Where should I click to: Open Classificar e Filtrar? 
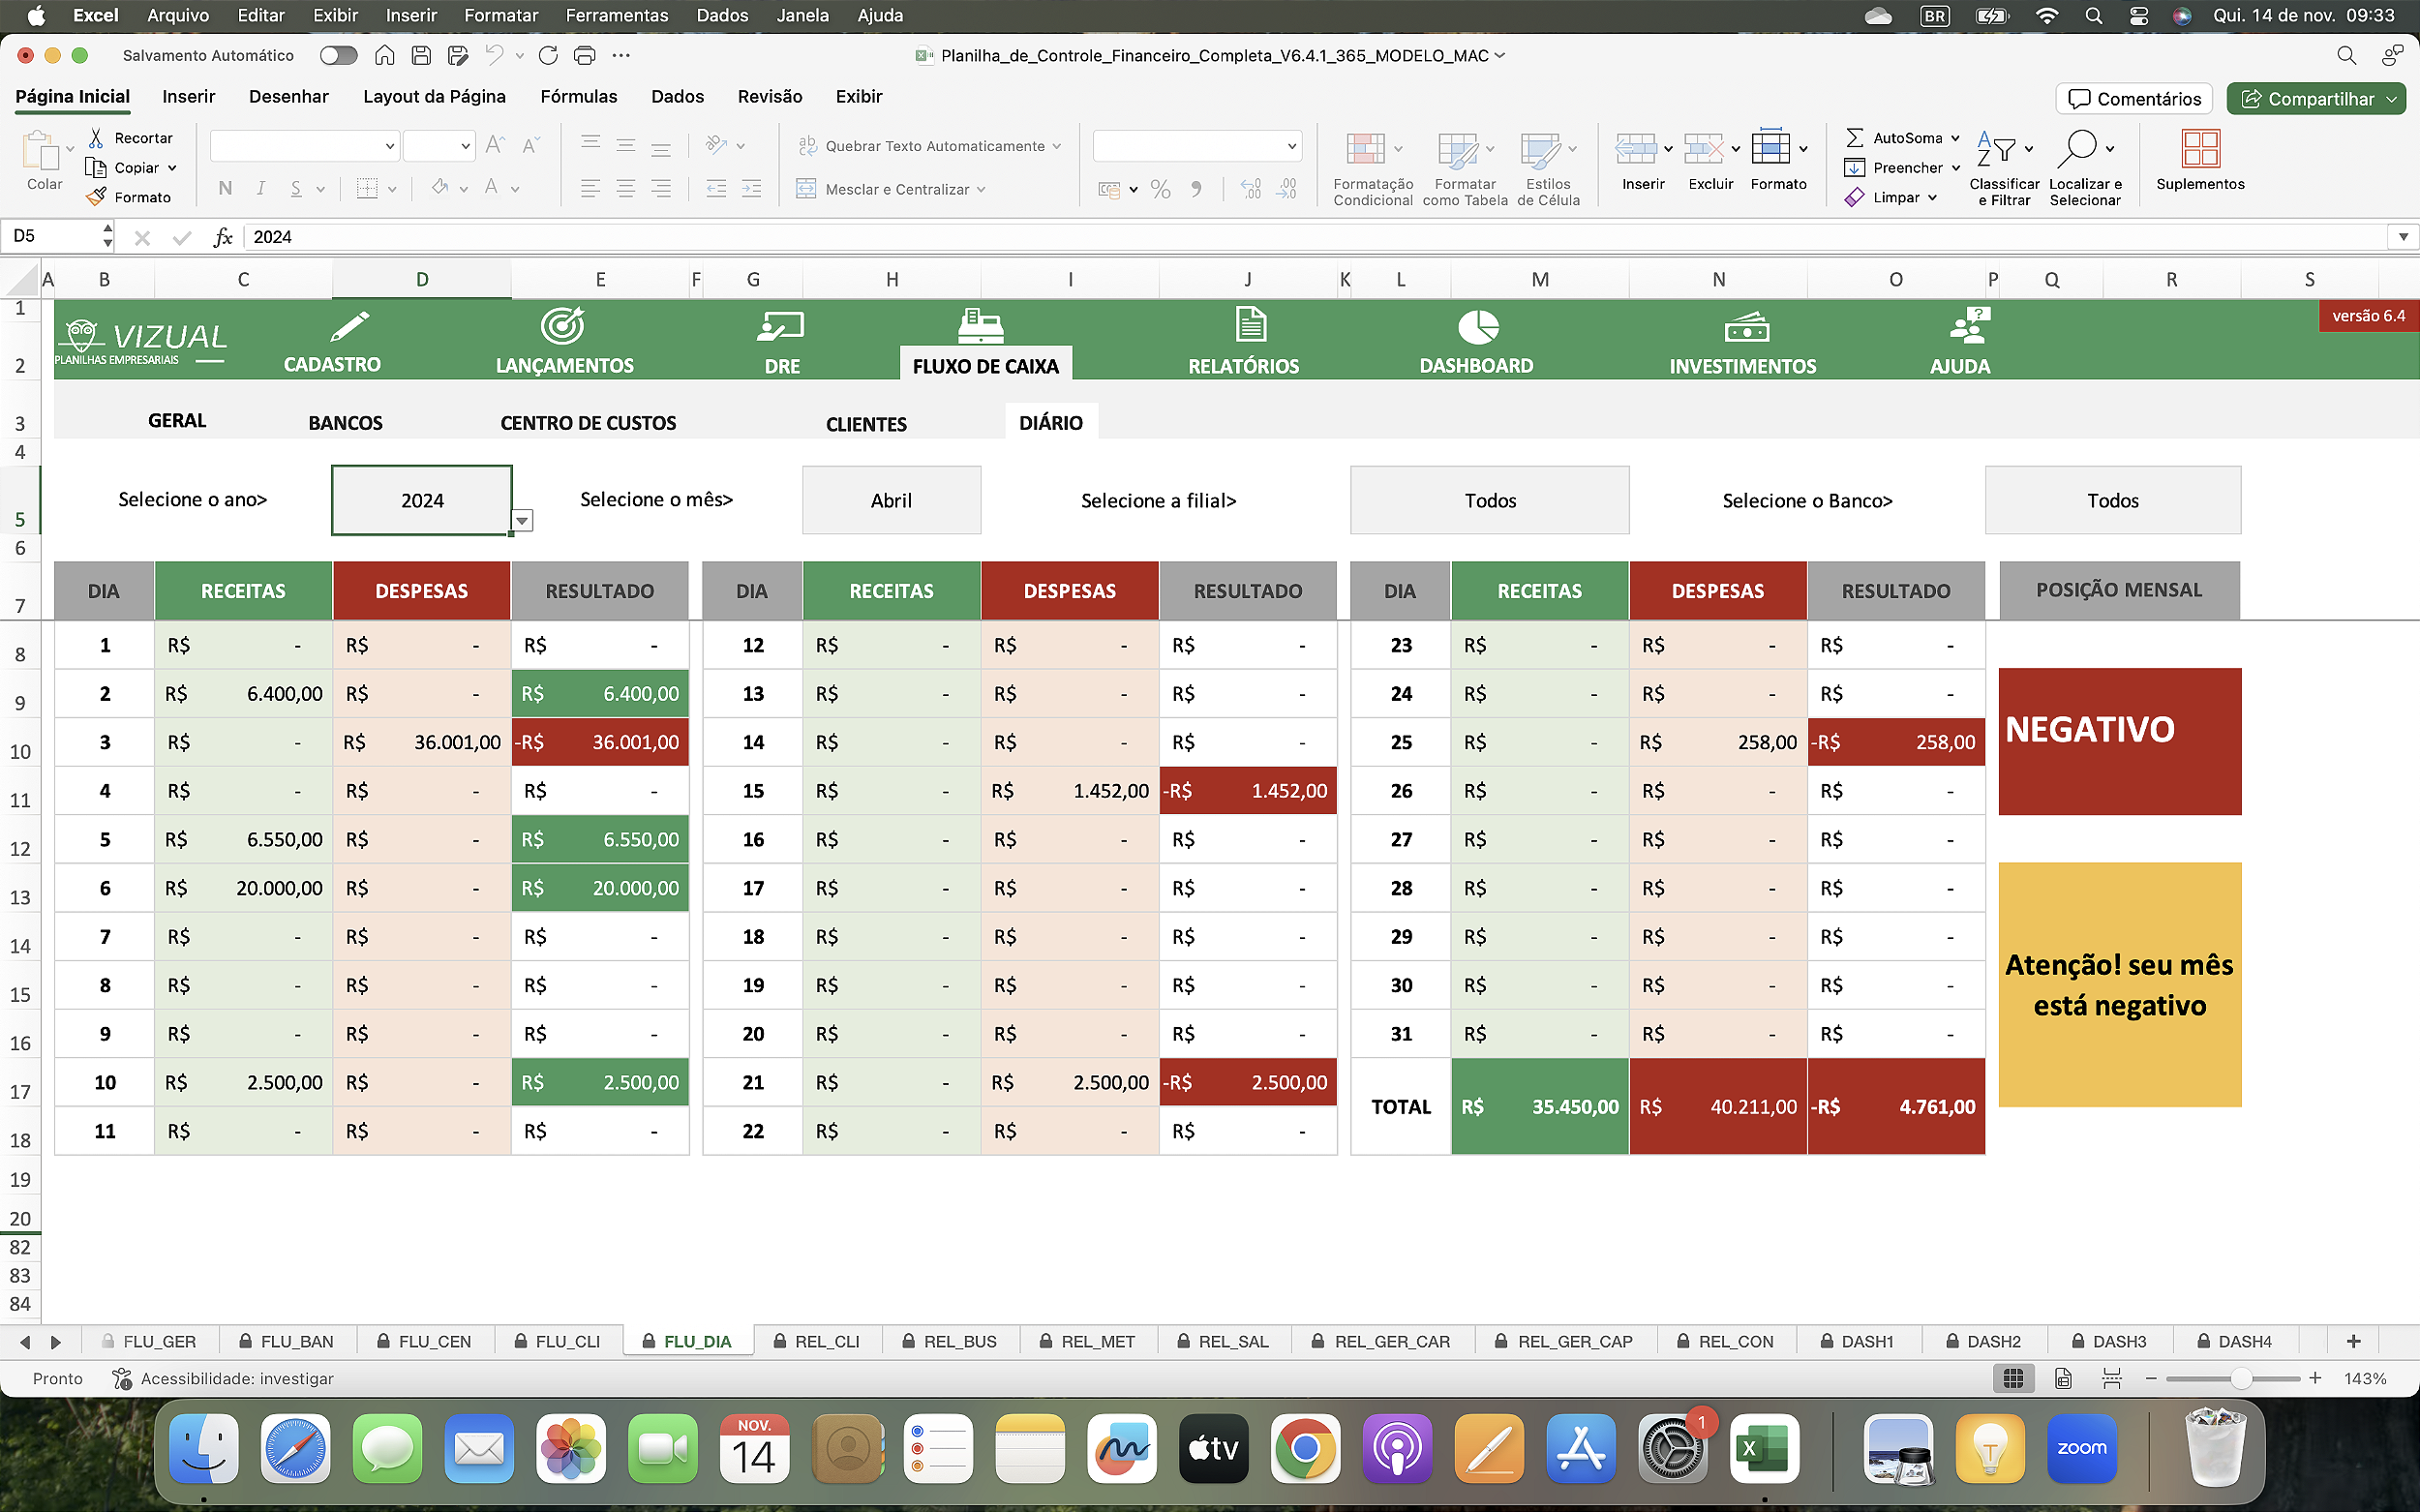click(2004, 167)
